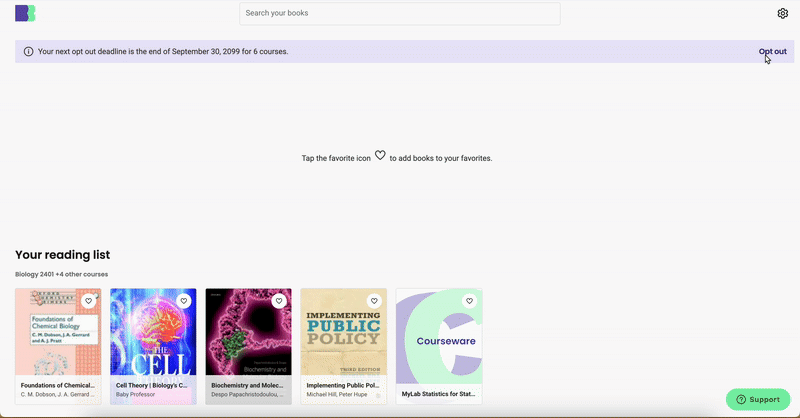Click the info icon in deadline banner
800x418 pixels.
[28, 51]
